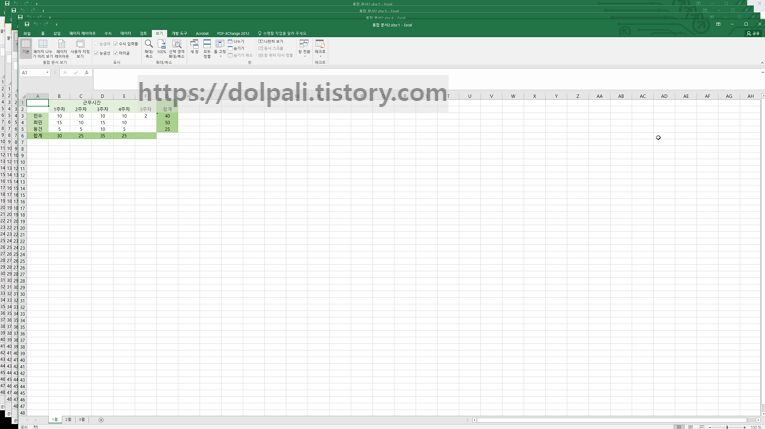Select the first sheet tab (1월)
The height and width of the screenshot is (429, 765).
pos(55,420)
